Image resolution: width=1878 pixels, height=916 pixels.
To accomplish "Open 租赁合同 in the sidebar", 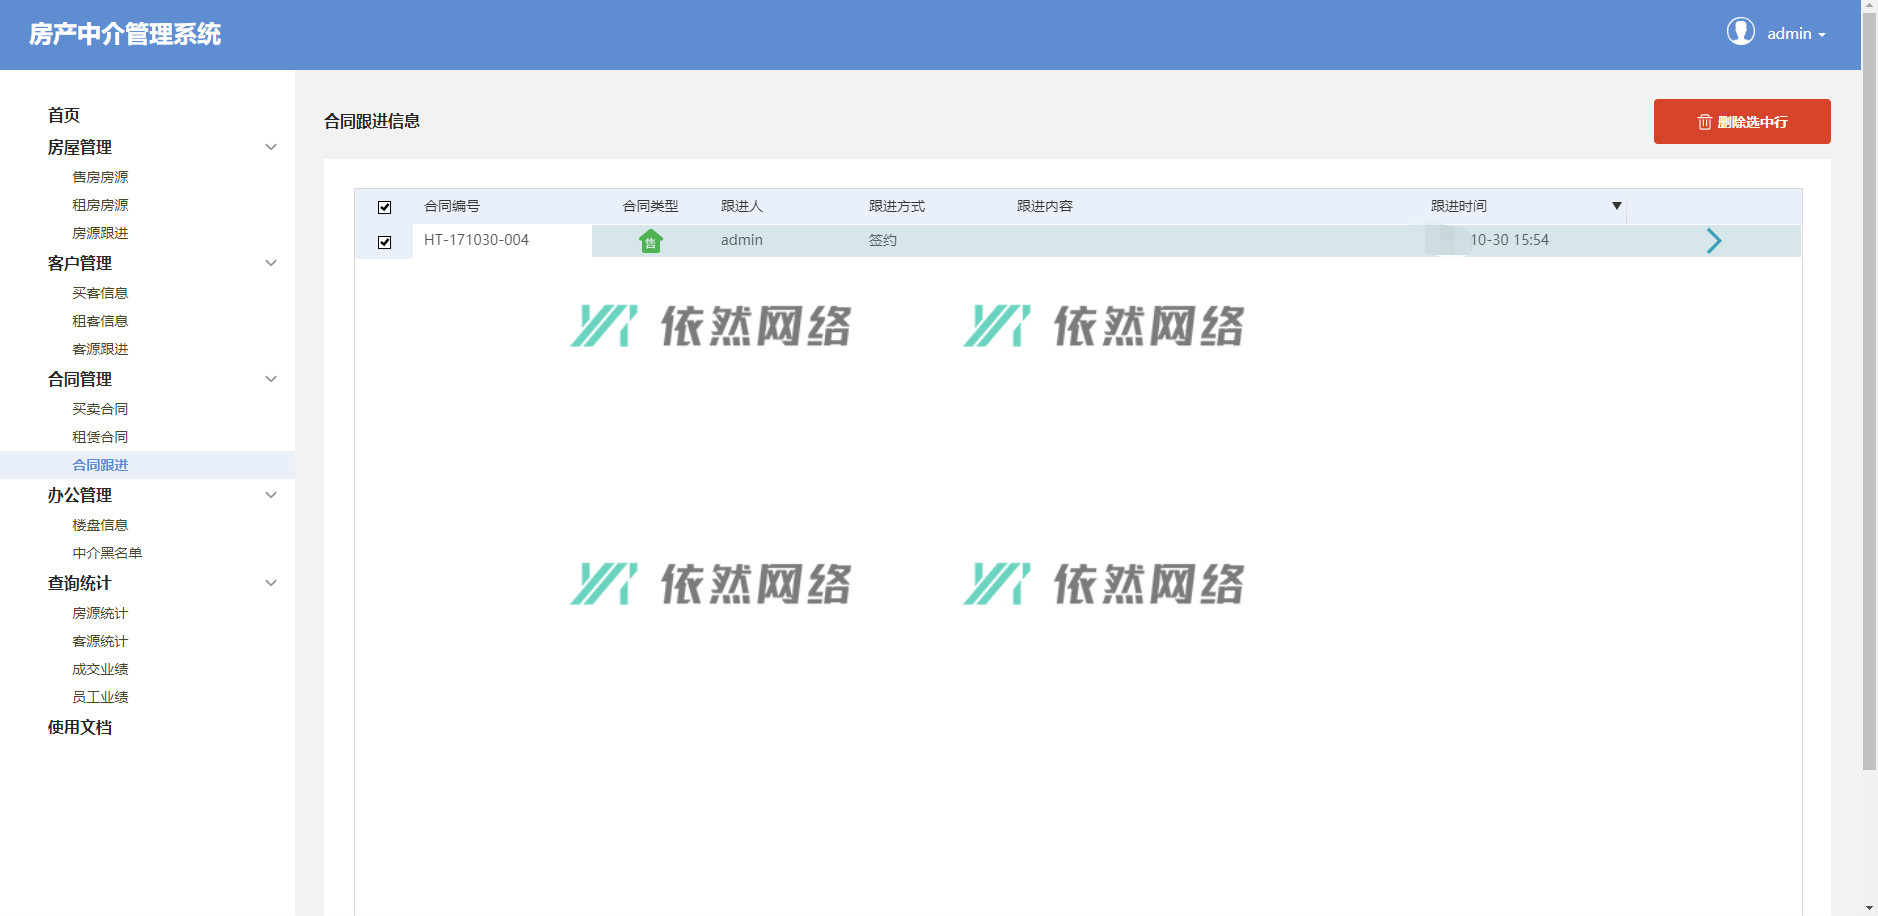I will pos(100,437).
